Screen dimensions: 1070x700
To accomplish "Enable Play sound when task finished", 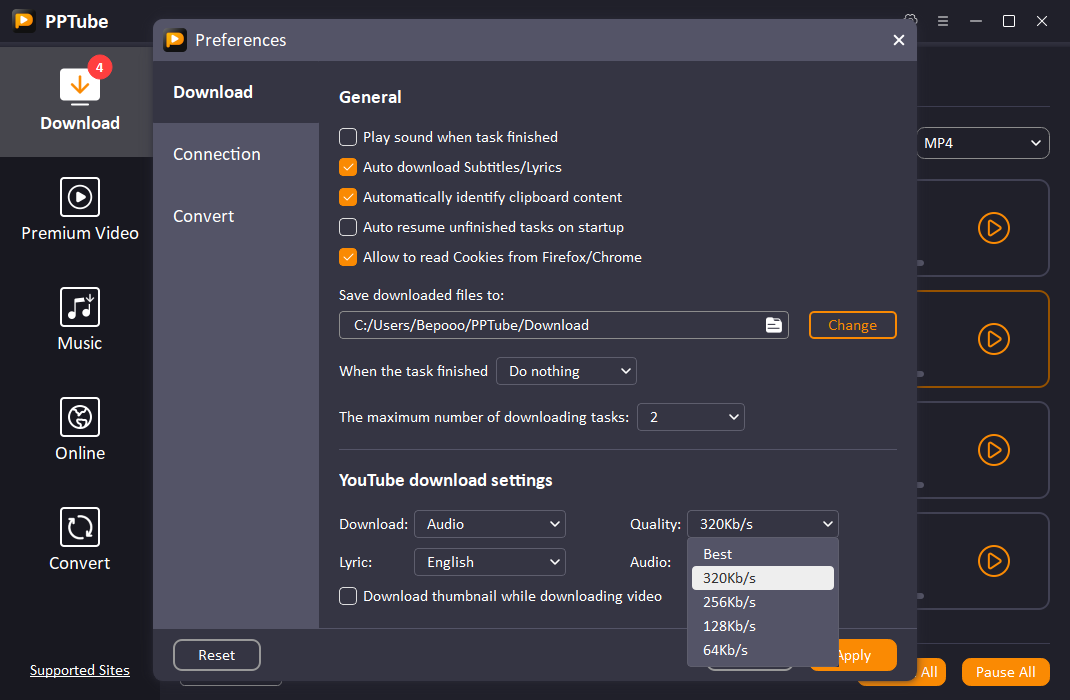I will (347, 137).
